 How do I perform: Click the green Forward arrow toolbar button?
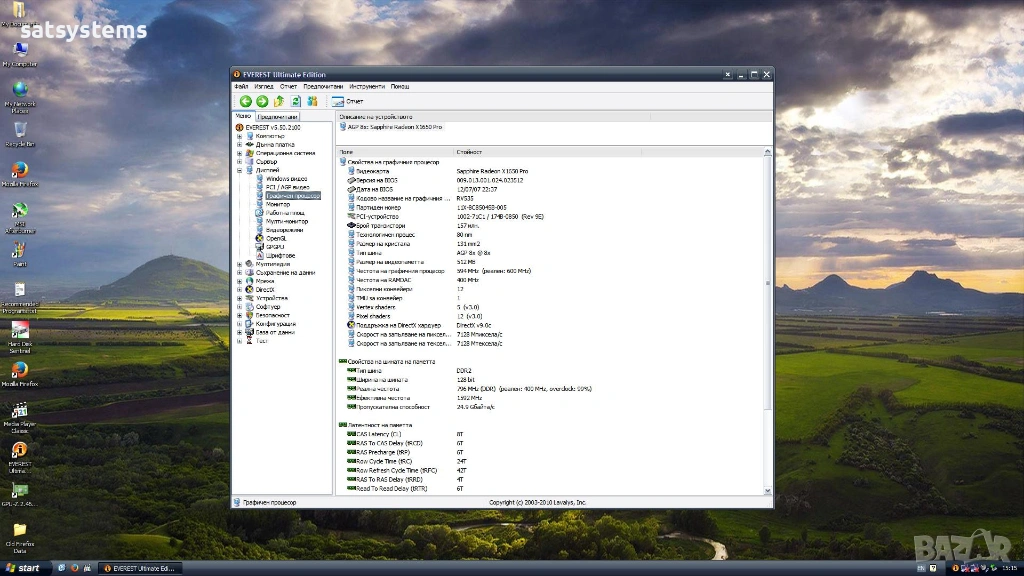262,101
